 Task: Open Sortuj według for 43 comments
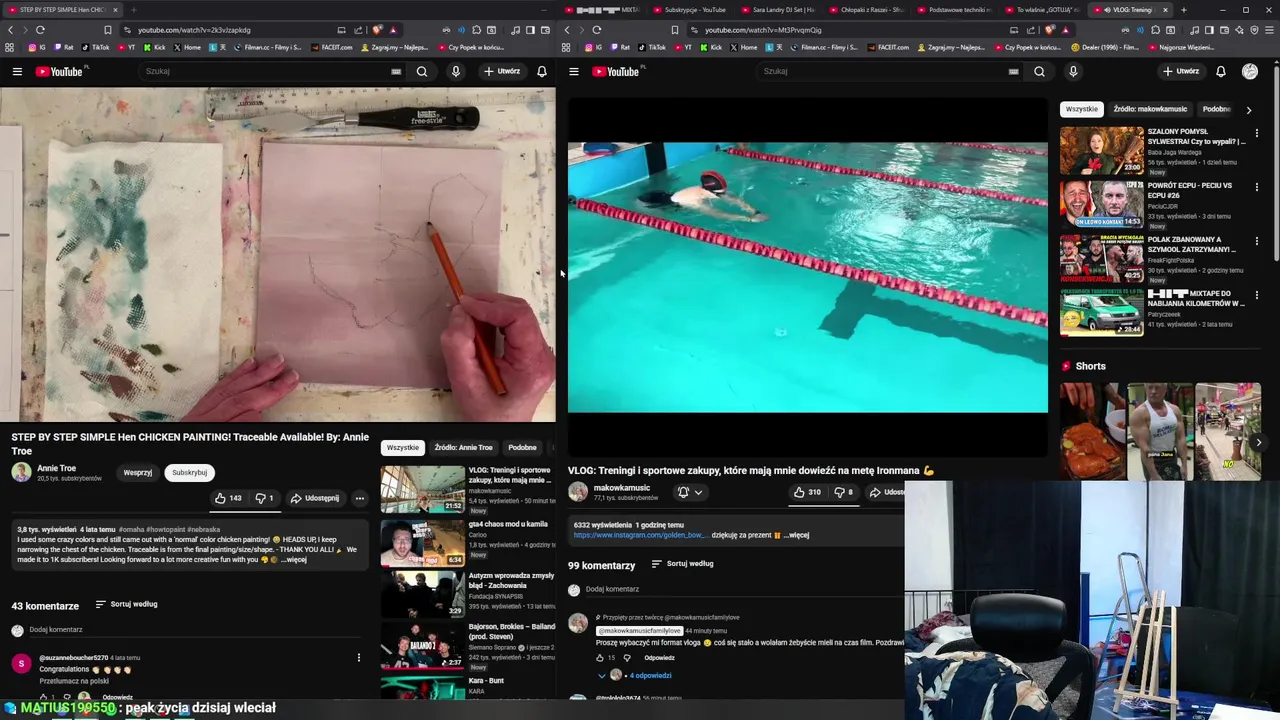(126, 604)
